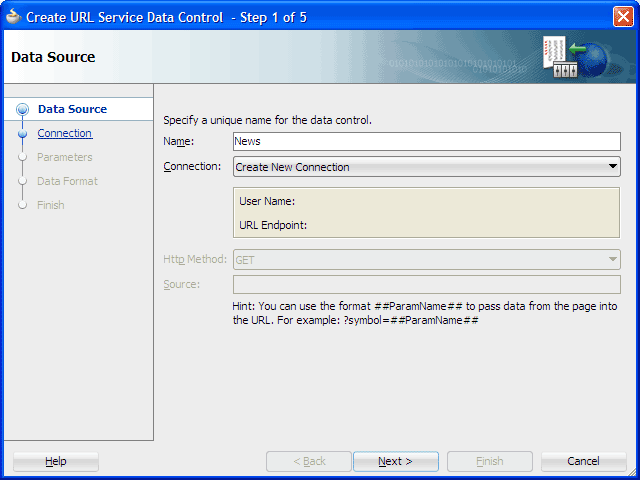Click the hint text about ##ParamName##
The width and height of the screenshot is (640, 480).
[424, 313]
